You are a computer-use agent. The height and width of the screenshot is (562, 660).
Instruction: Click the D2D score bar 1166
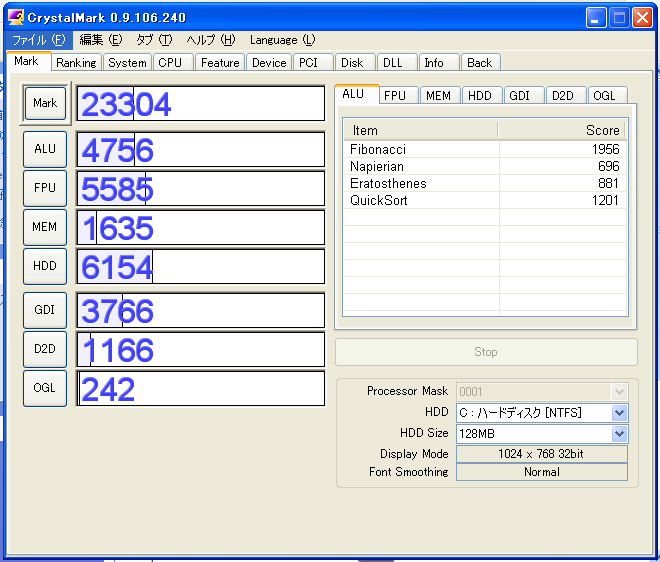click(x=201, y=349)
